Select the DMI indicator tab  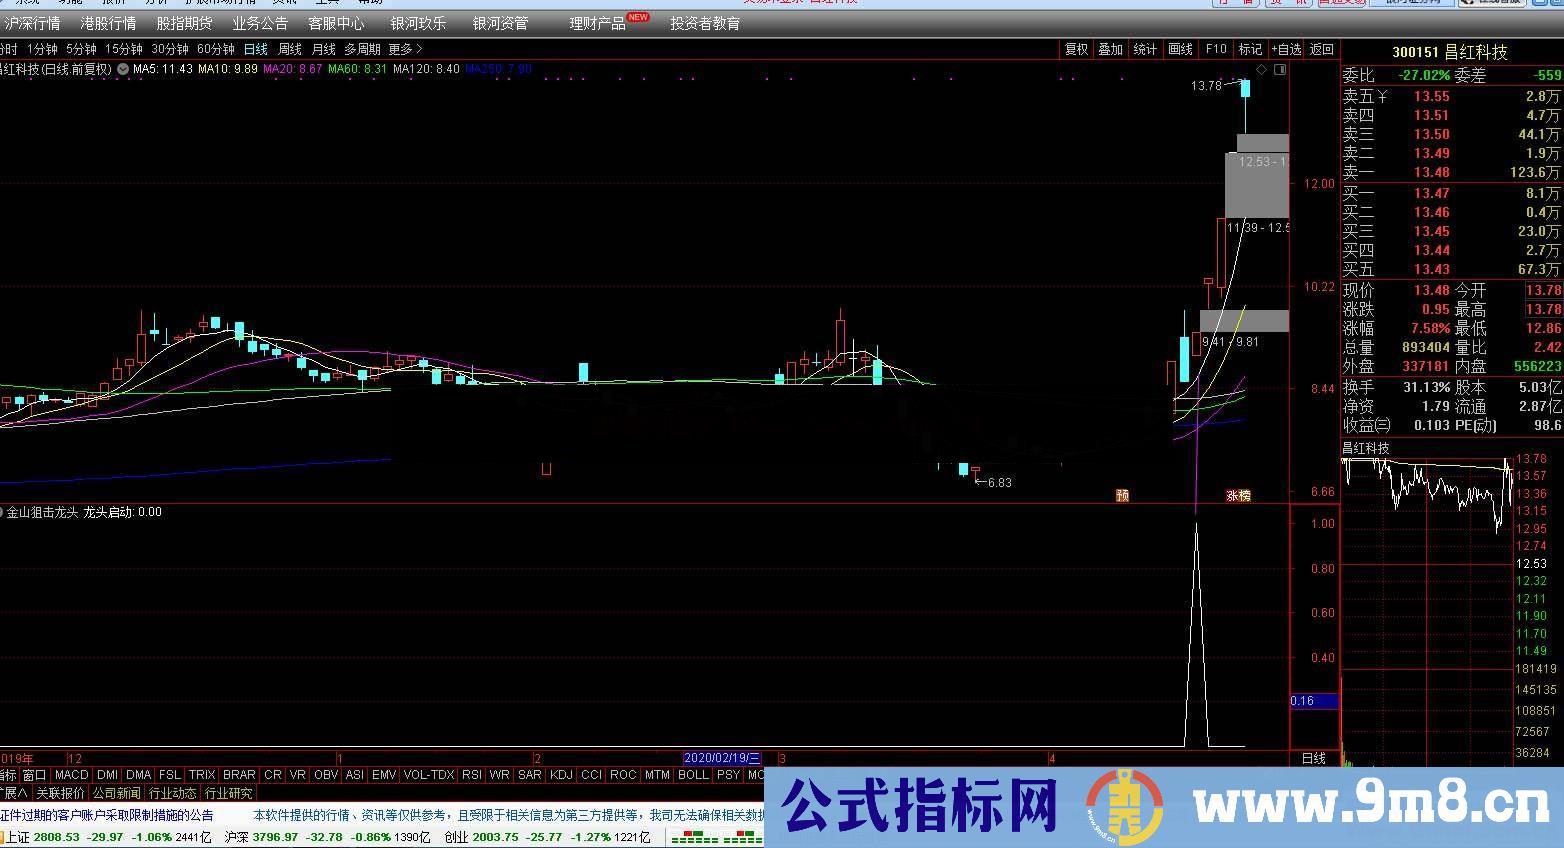[x=108, y=775]
